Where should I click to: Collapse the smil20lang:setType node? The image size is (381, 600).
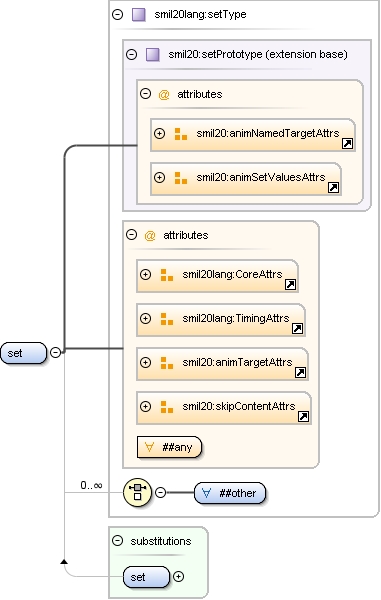[117, 15]
